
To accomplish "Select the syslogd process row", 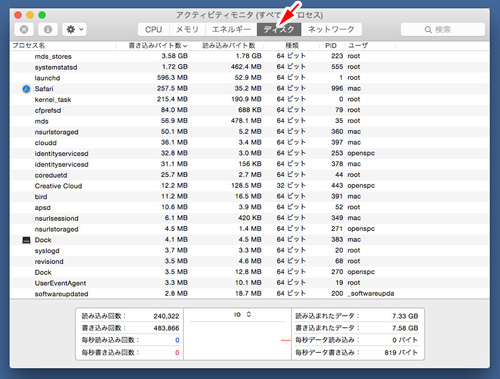I will pyautogui.click(x=249, y=250).
